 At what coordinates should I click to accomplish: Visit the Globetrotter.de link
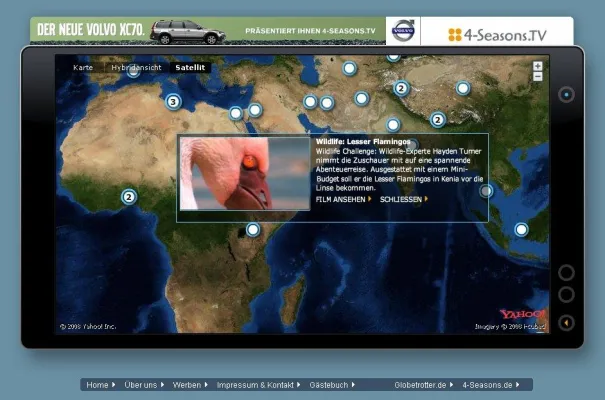tap(424, 385)
